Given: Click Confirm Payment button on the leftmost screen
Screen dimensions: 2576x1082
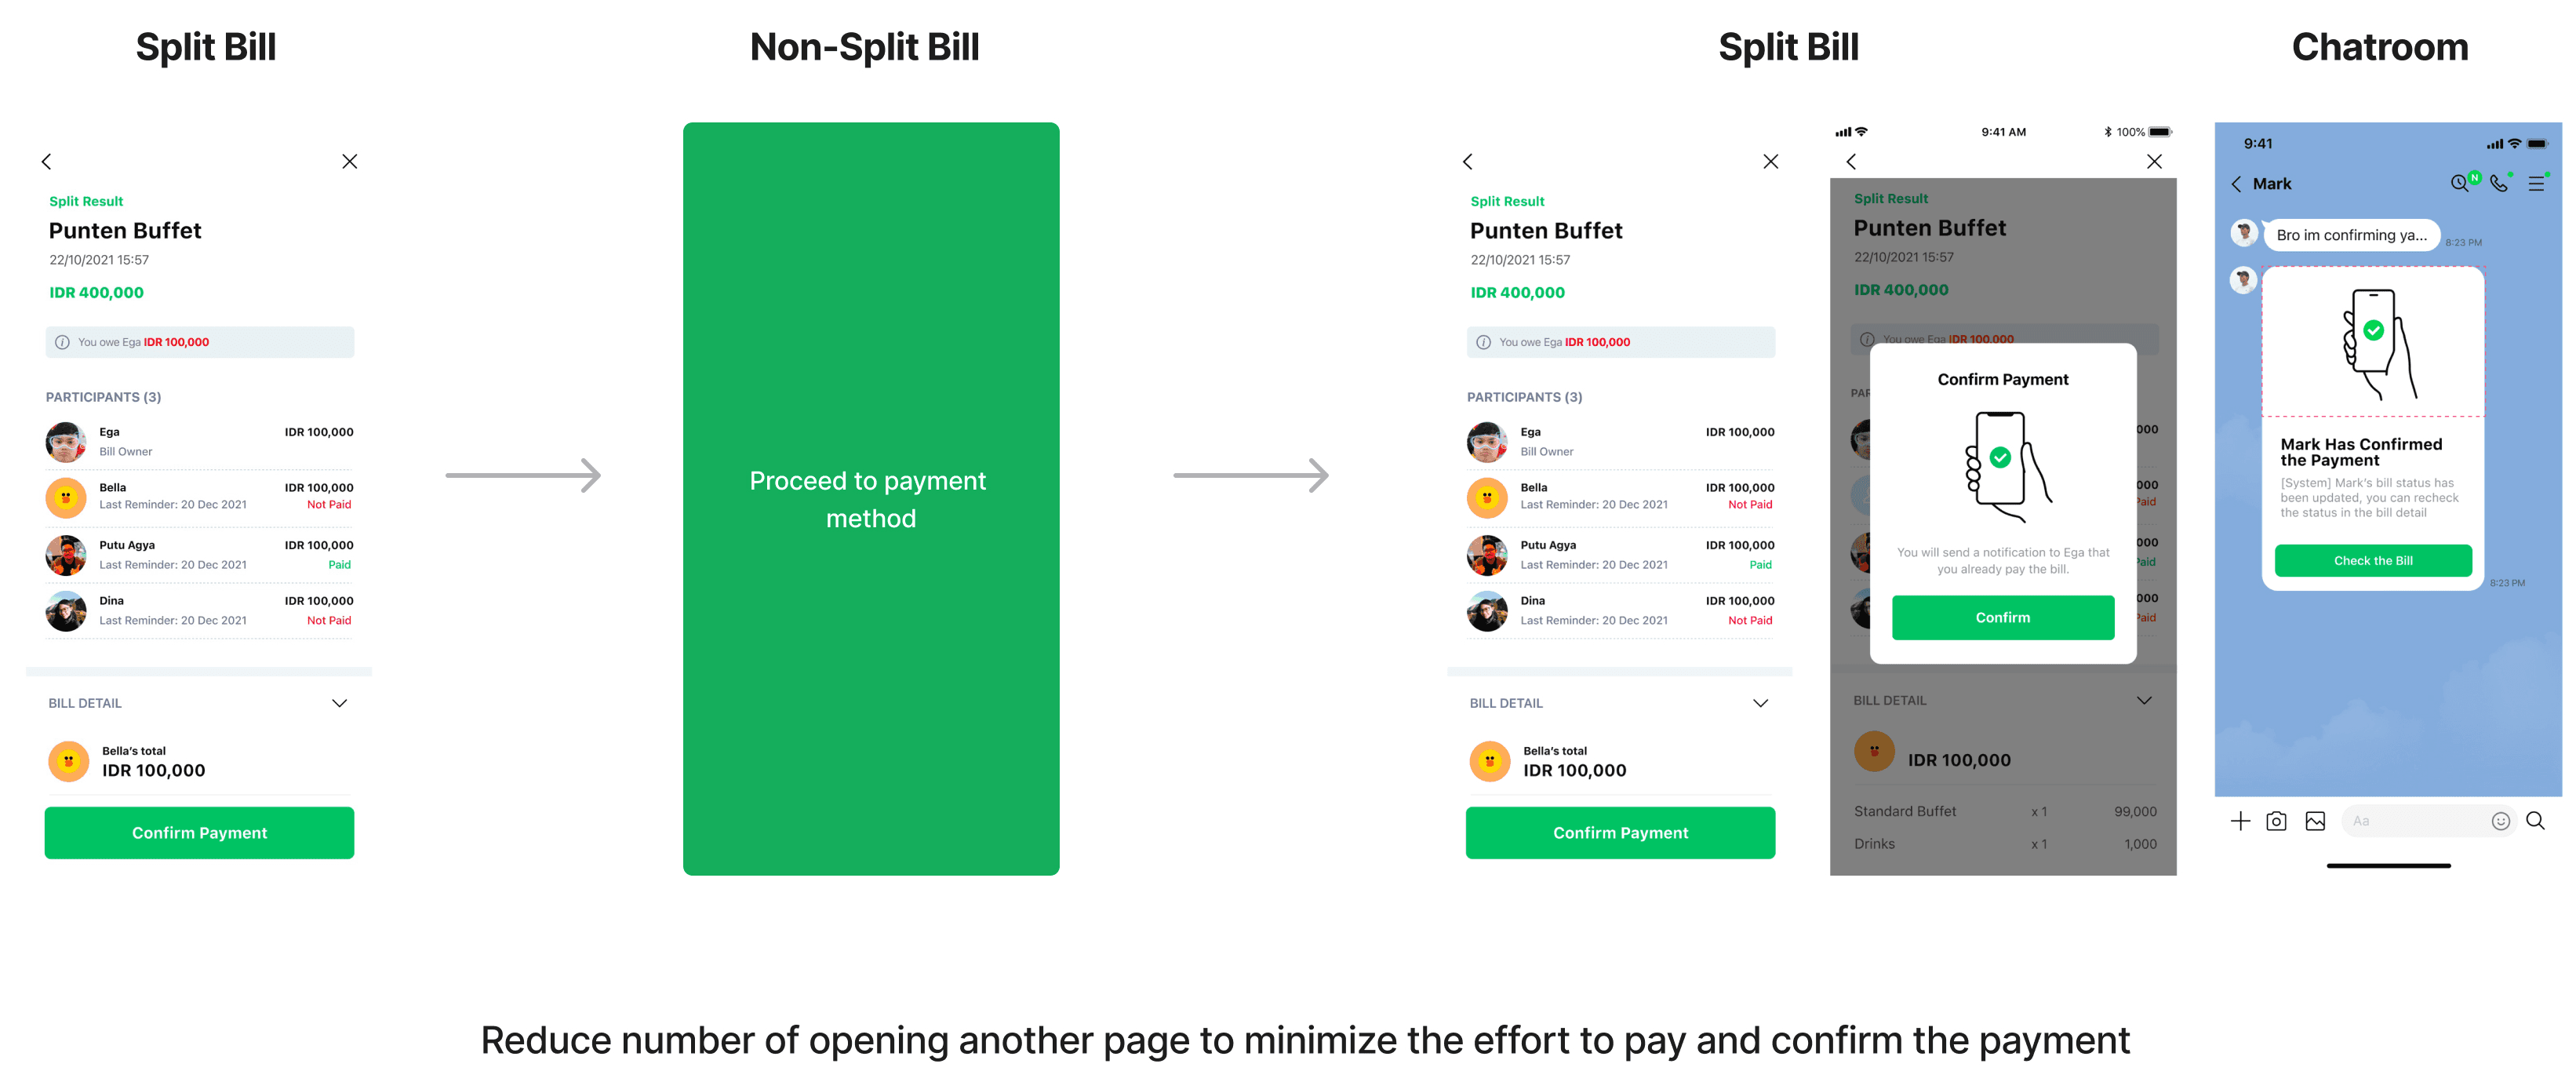Looking at the screenshot, I should point(199,833).
